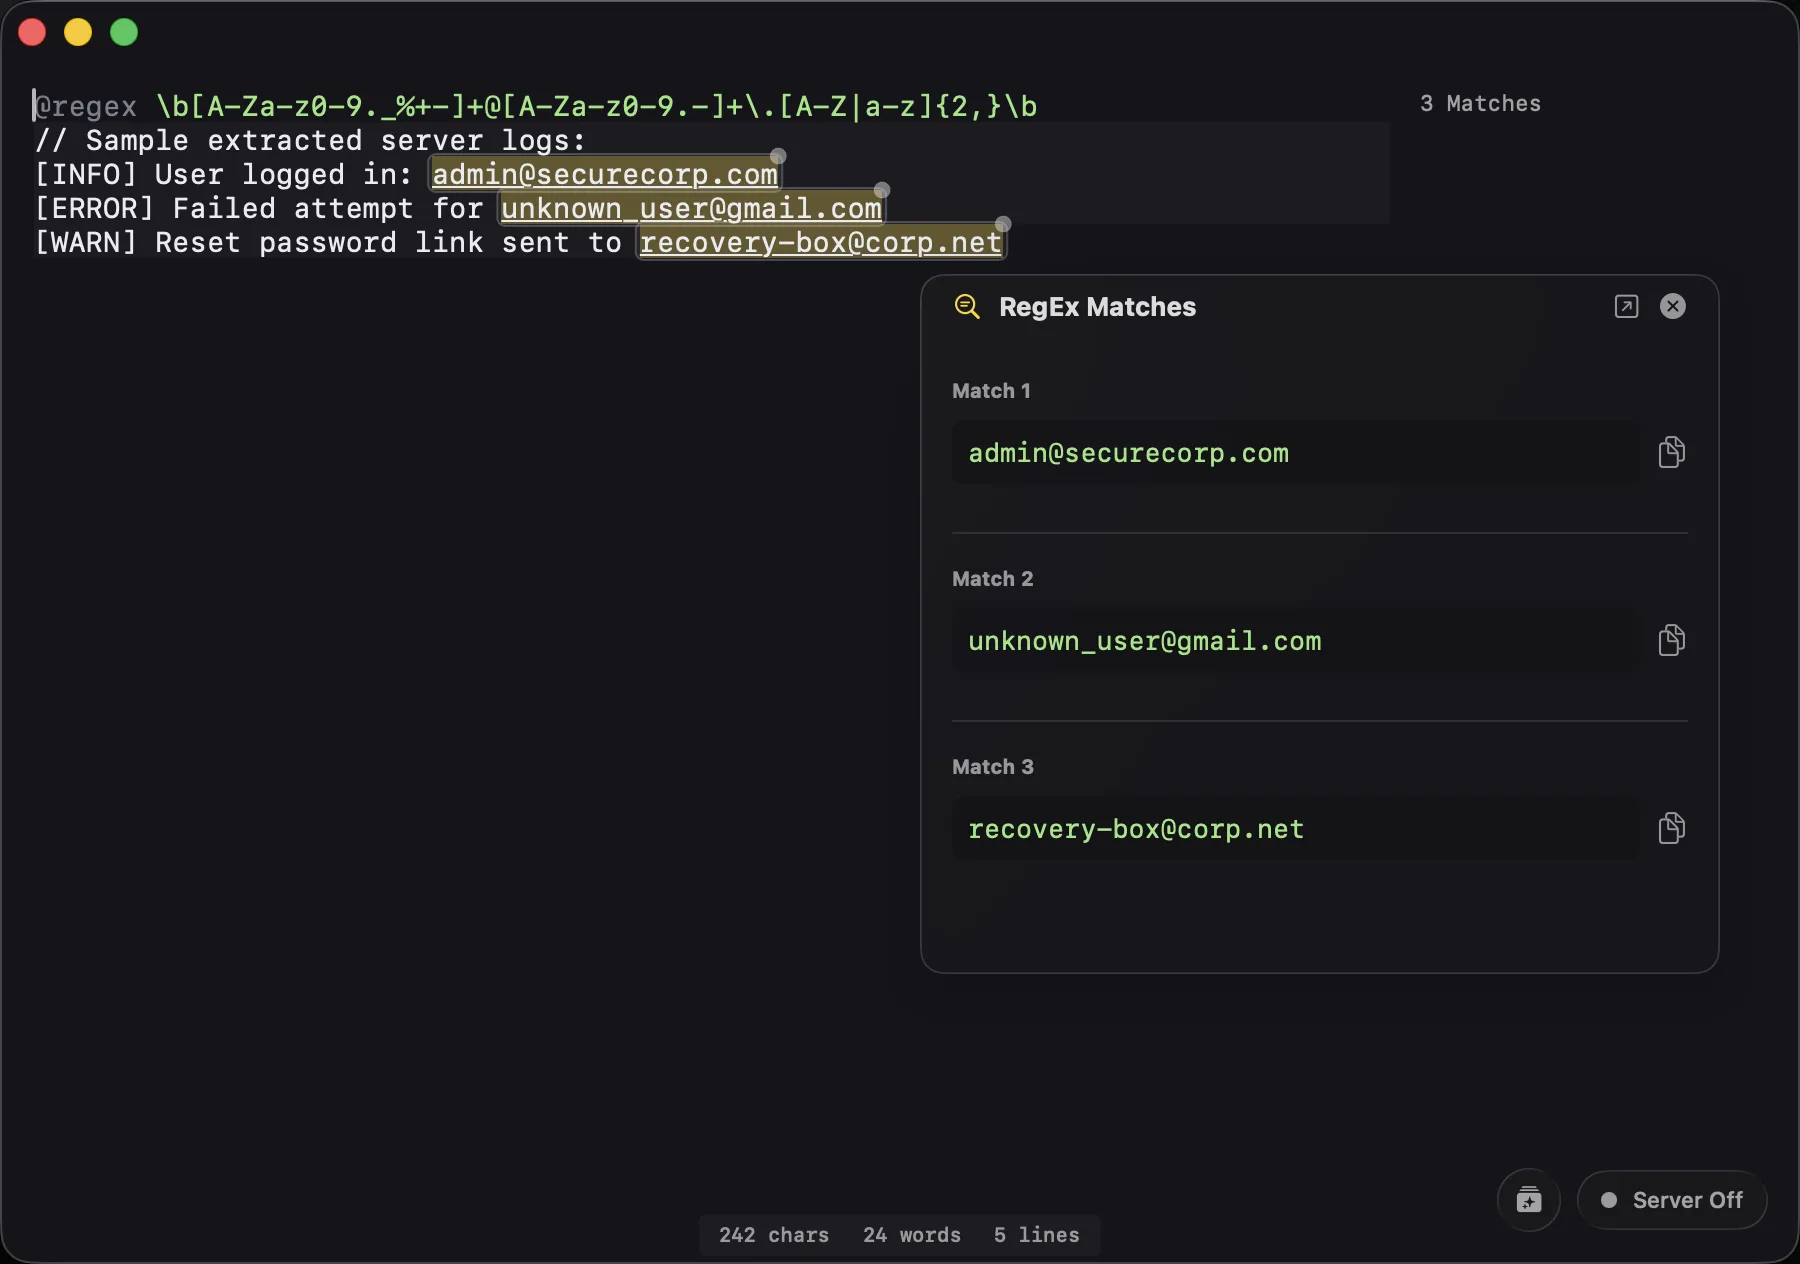
Task: Click the 24 words status entry
Action: tap(912, 1235)
